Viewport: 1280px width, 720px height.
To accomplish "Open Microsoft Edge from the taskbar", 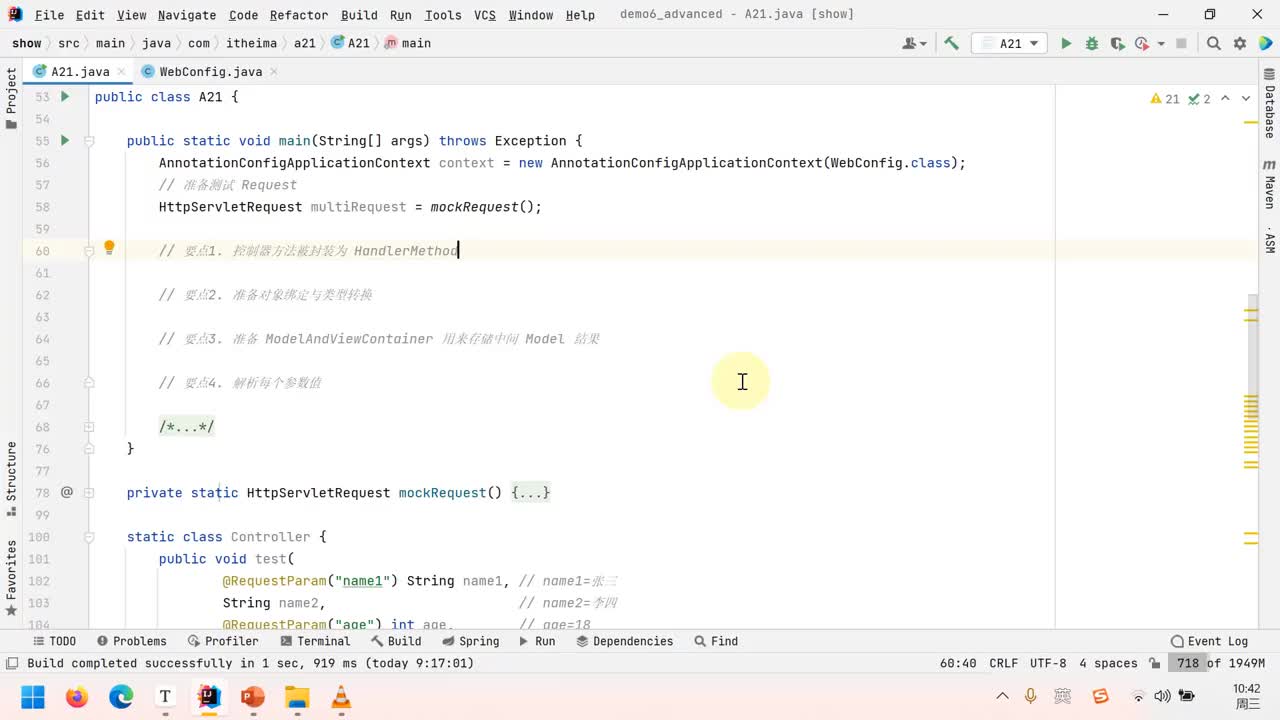I will point(121,696).
